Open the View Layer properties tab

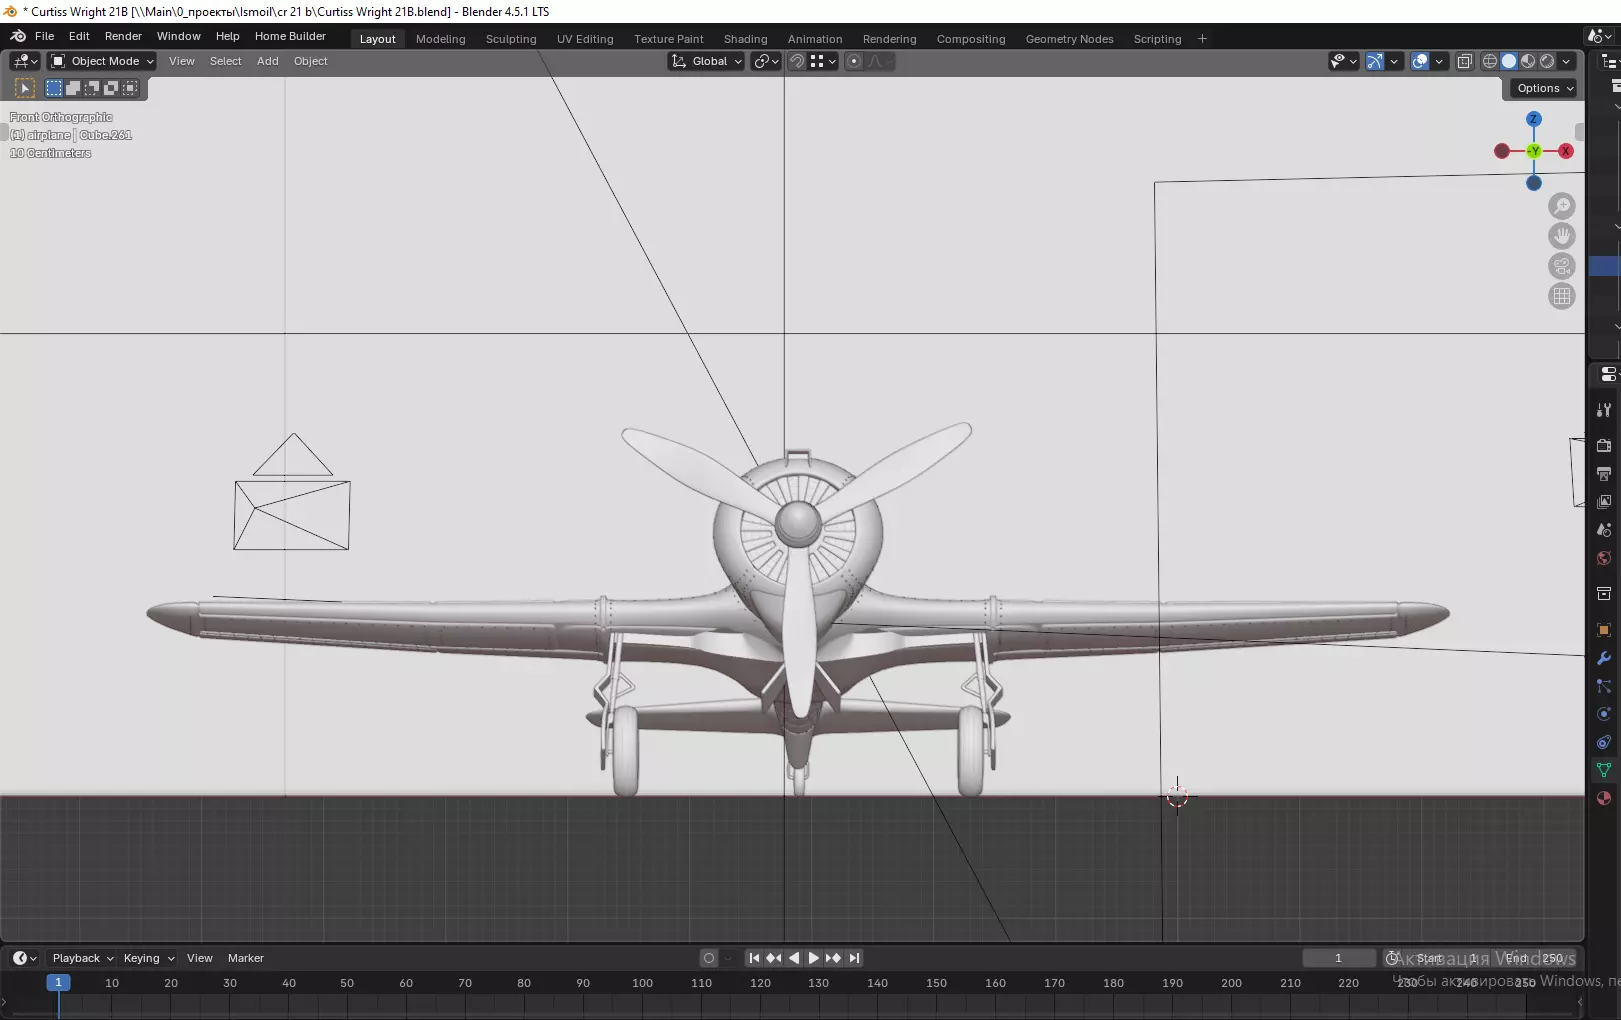coord(1604,501)
